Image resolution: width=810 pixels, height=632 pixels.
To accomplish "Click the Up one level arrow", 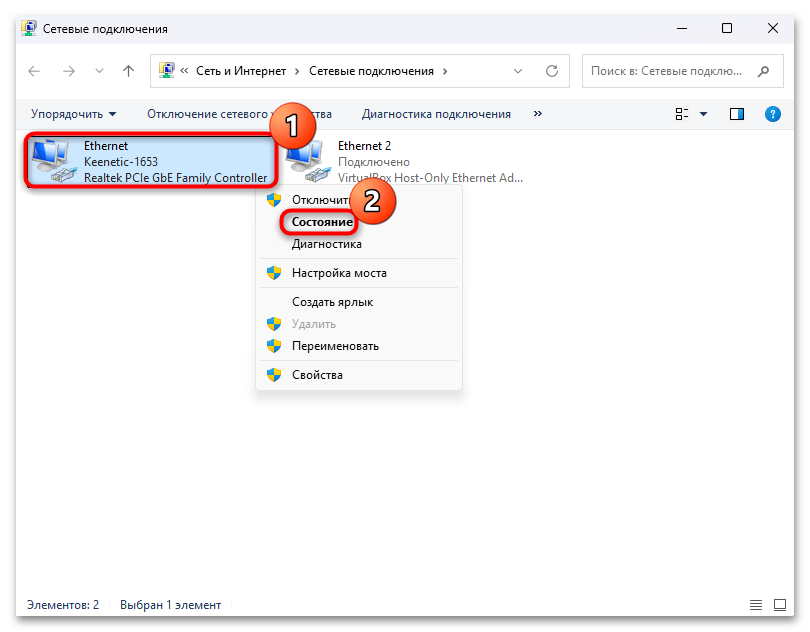I will tap(128, 72).
